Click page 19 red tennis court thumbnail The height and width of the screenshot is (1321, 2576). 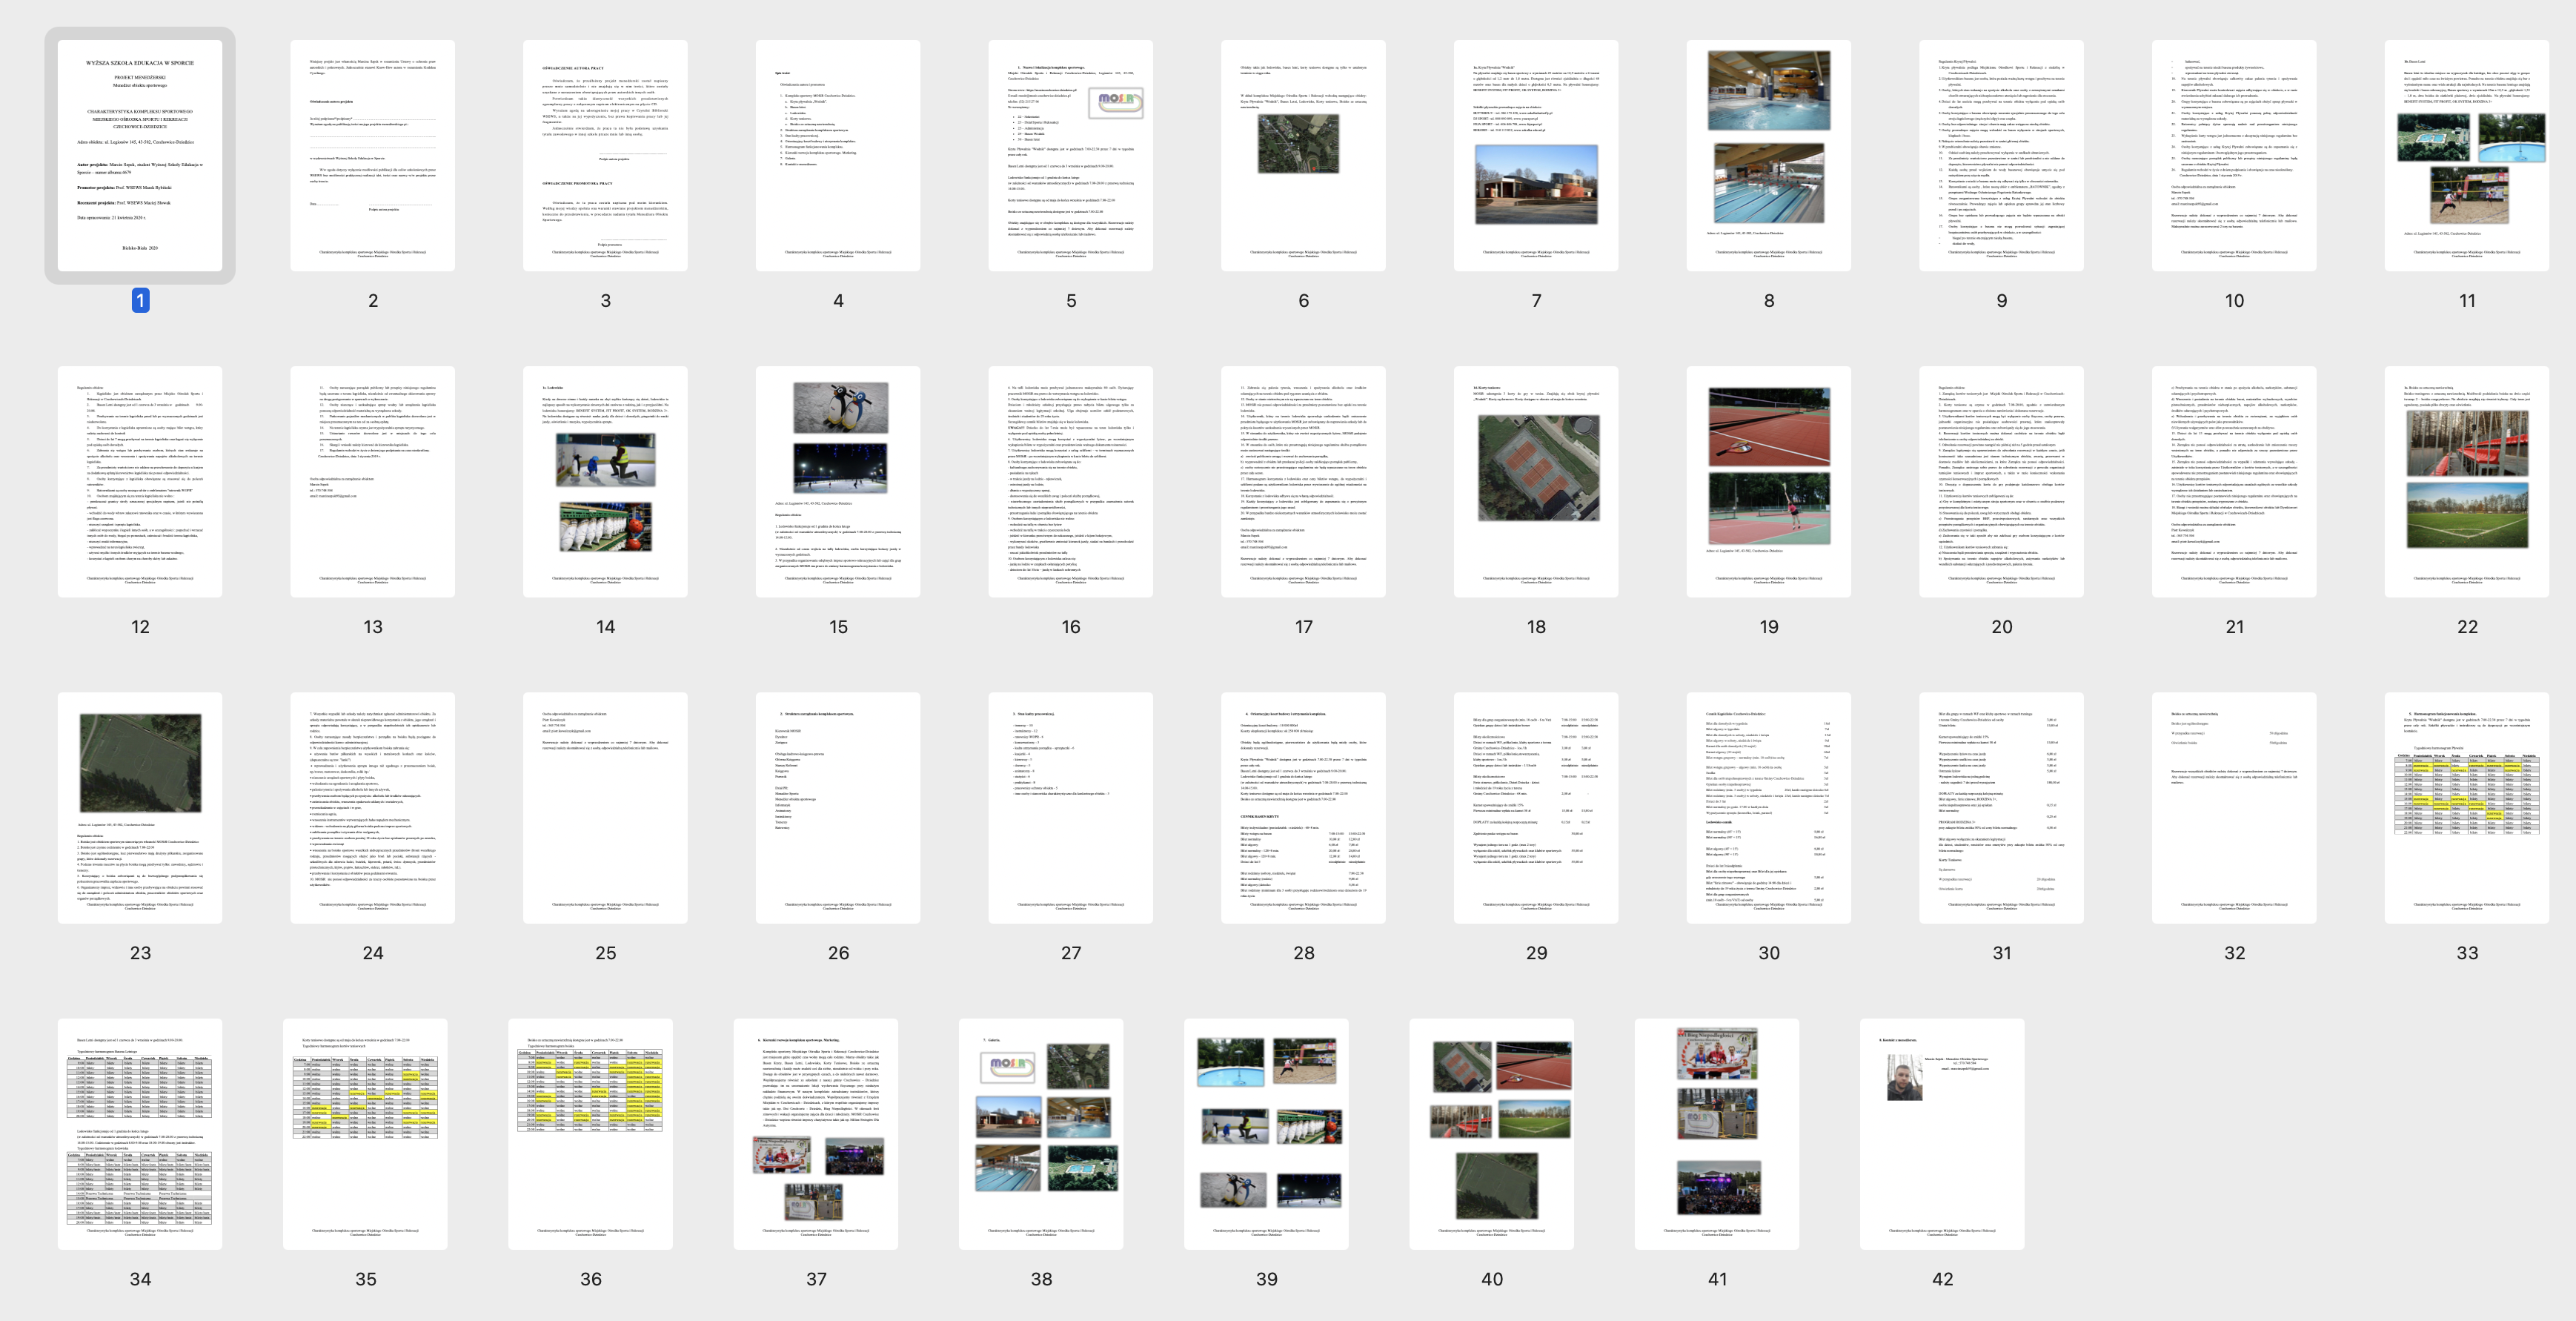pos(1768,481)
